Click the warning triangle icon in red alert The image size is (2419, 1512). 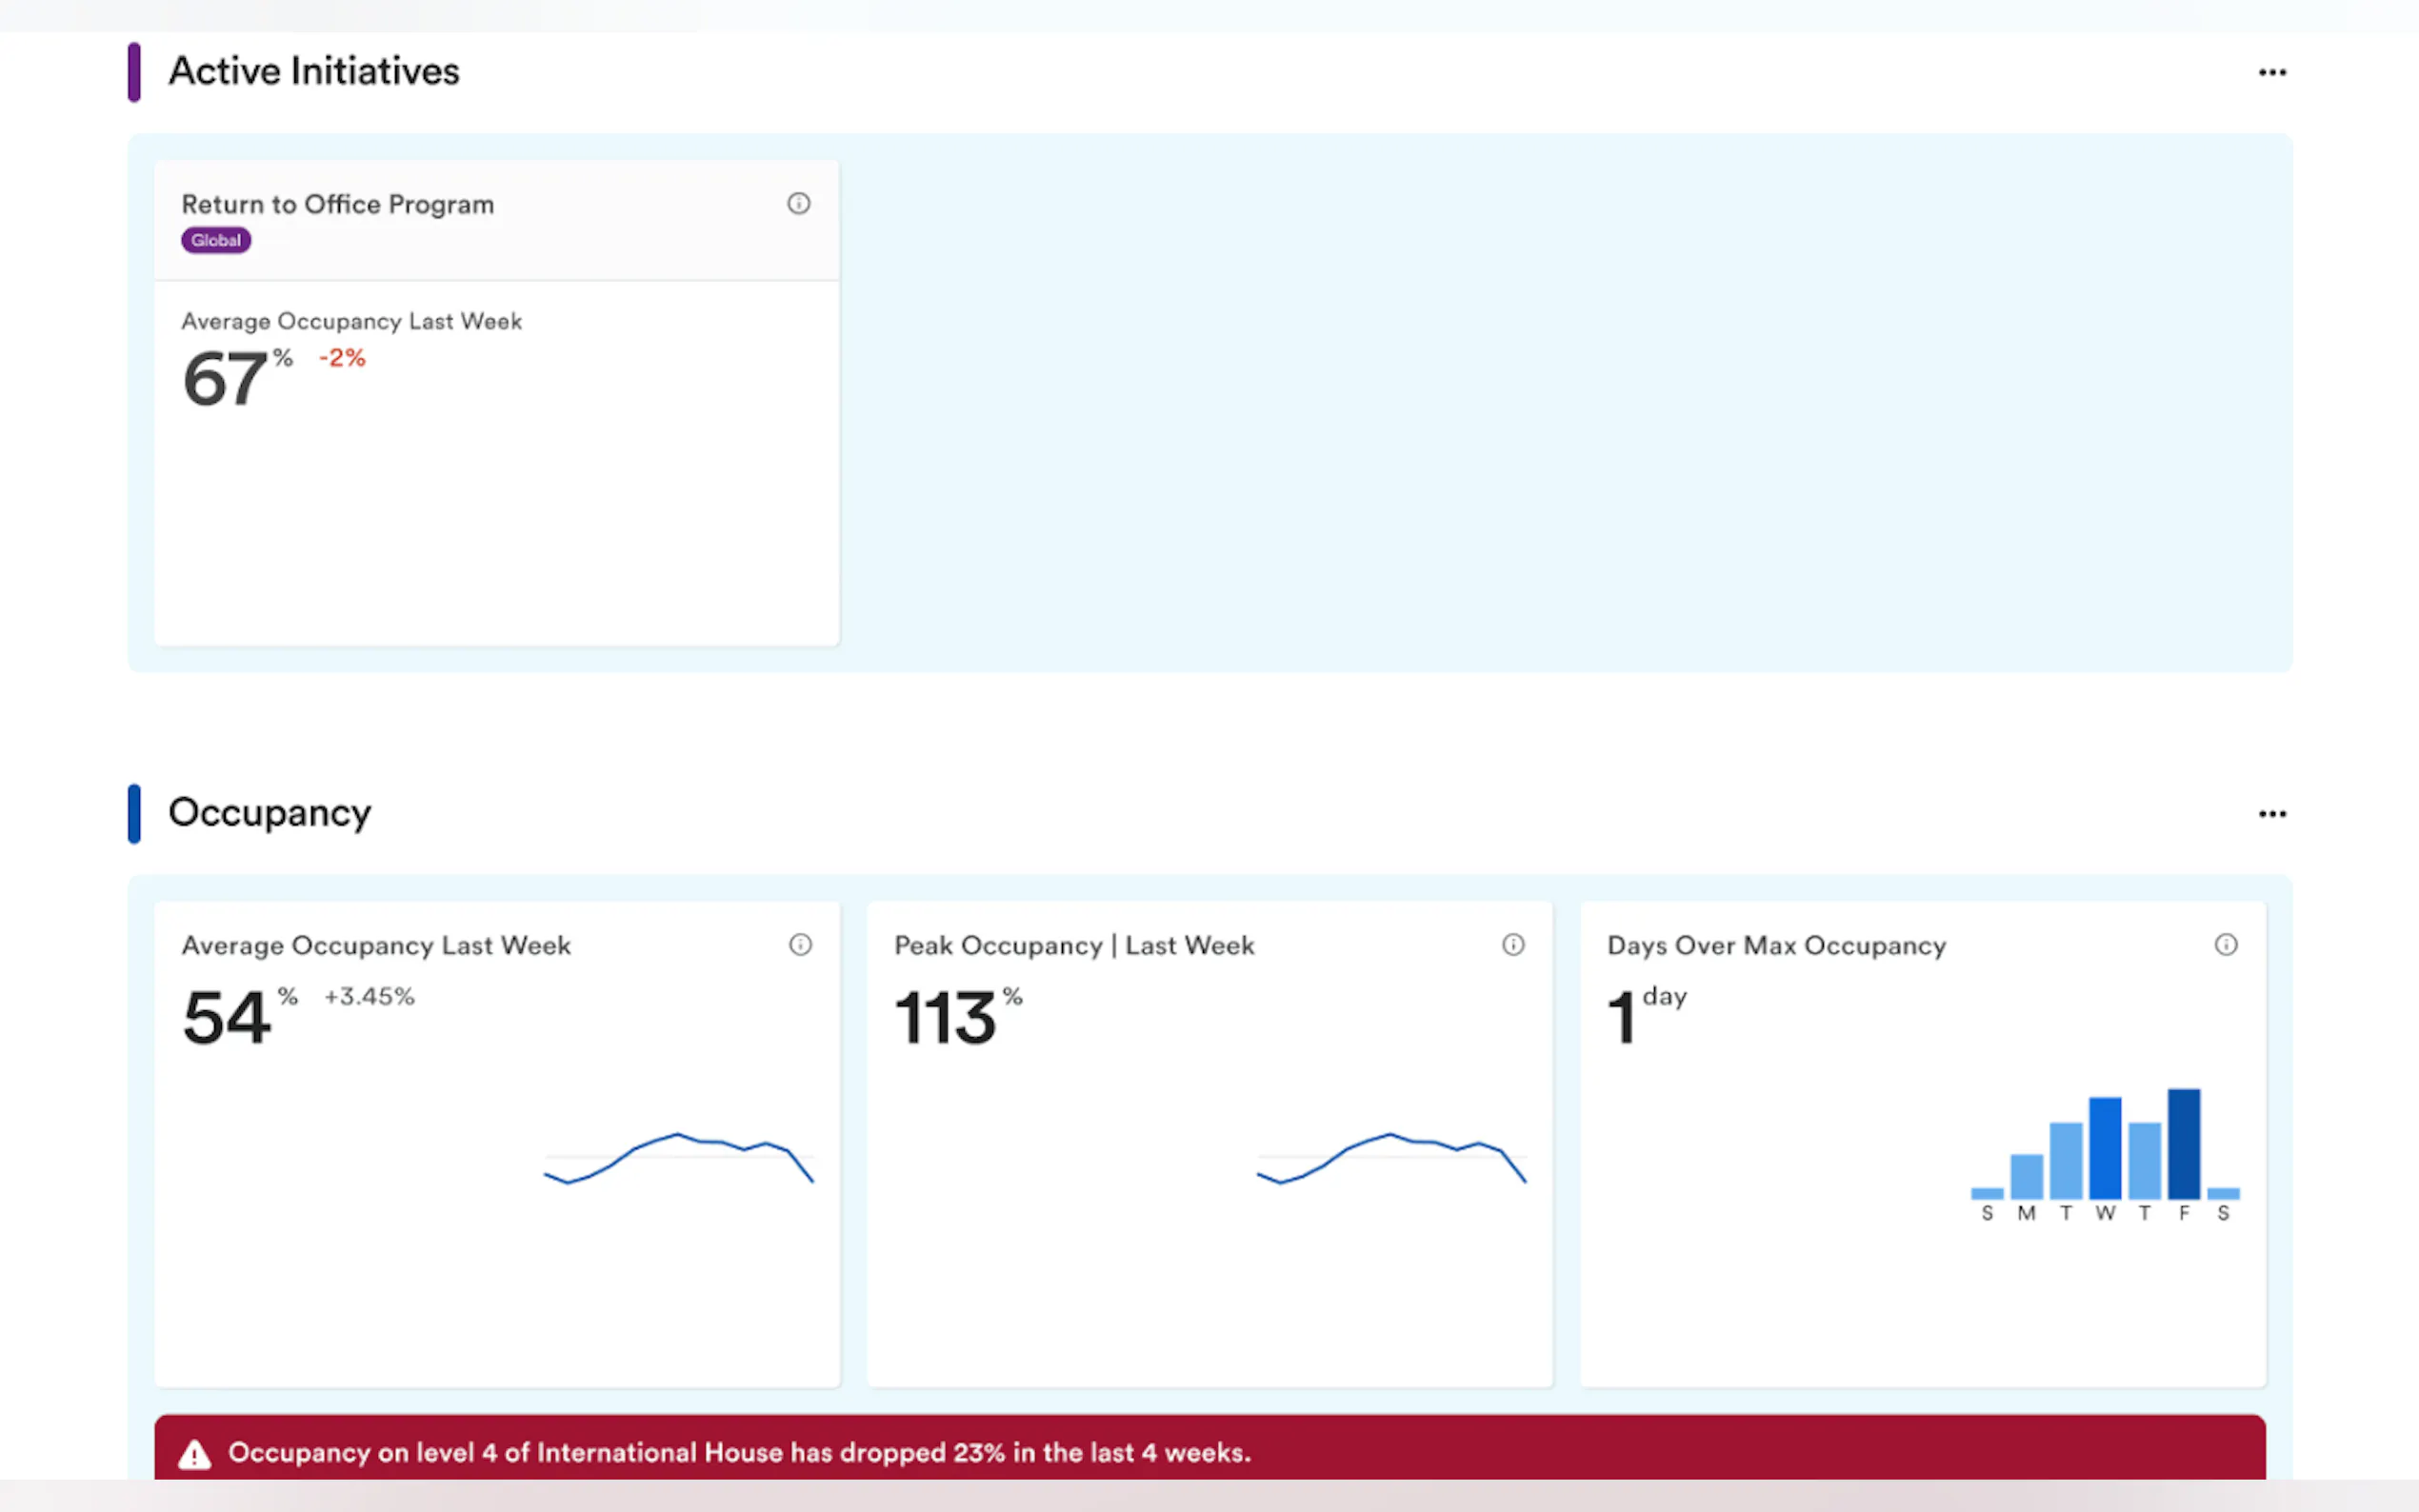[194, 1454]
